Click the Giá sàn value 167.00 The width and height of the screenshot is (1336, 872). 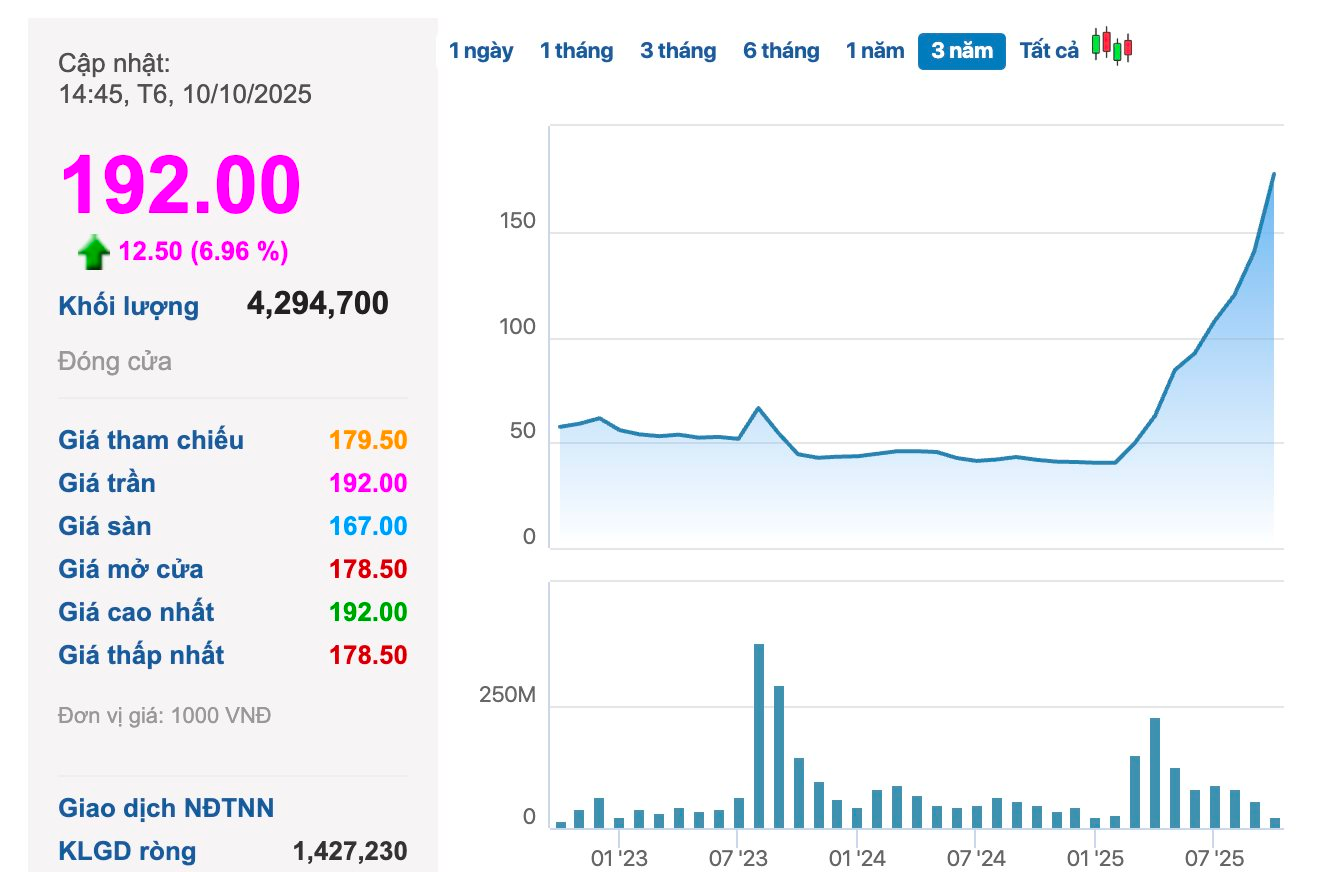tap(368, 526)
